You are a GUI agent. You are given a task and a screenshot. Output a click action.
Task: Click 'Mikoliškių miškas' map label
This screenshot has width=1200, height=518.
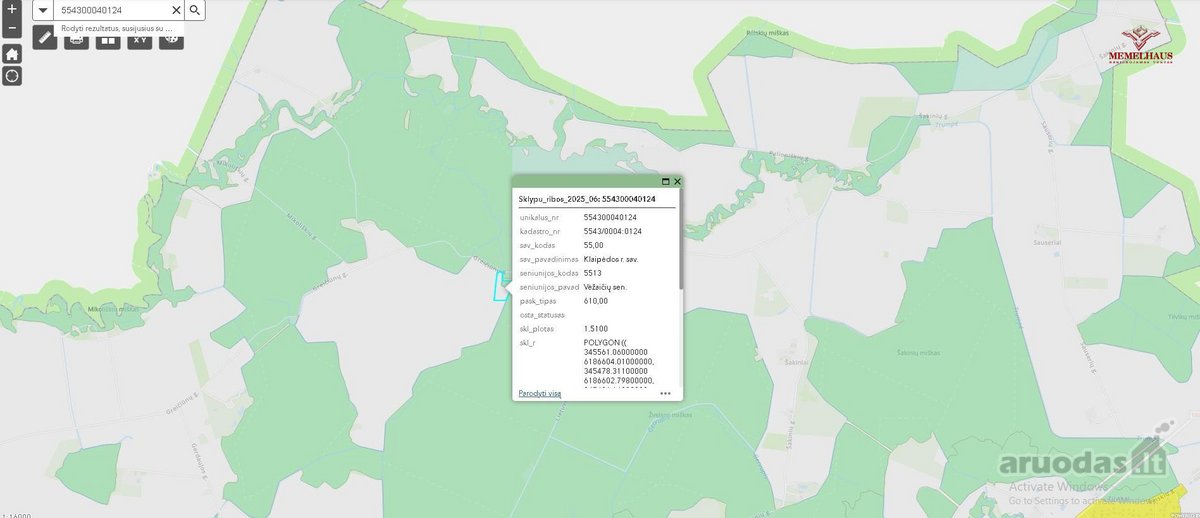pos(113,310)
